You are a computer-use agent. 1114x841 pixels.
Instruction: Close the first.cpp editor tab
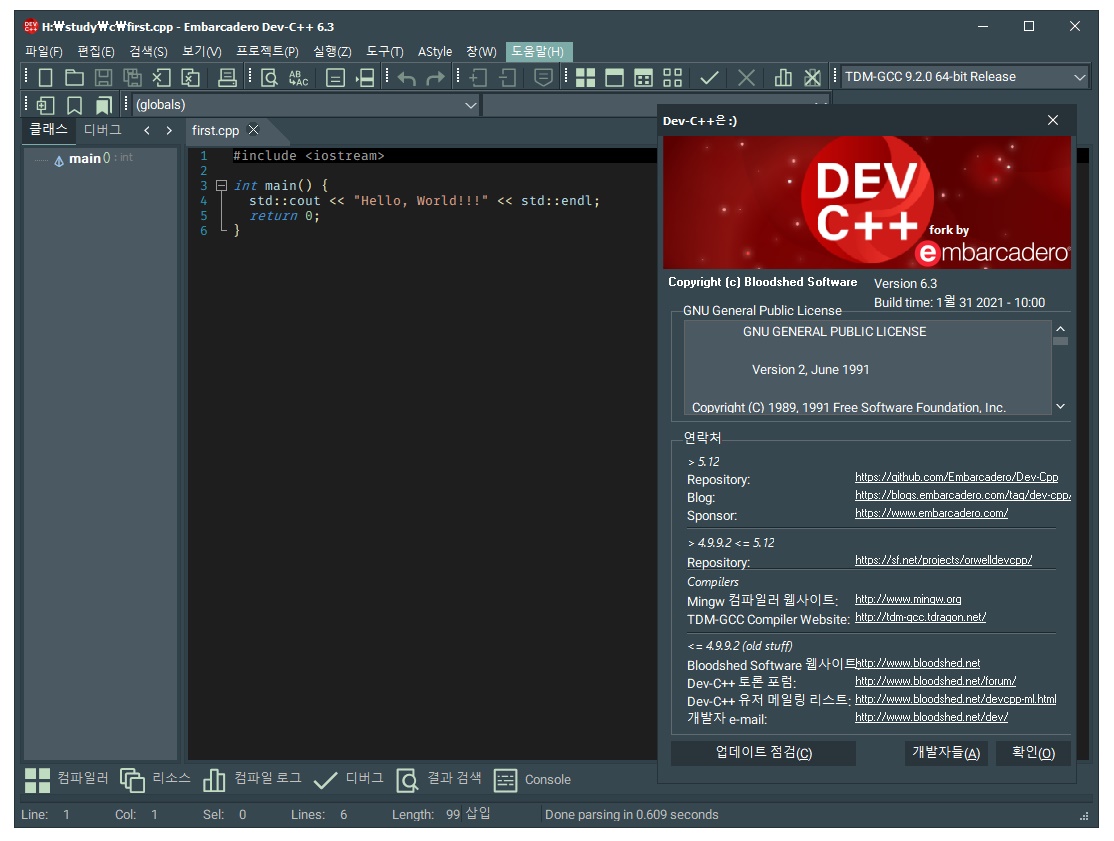click(254, 130)
